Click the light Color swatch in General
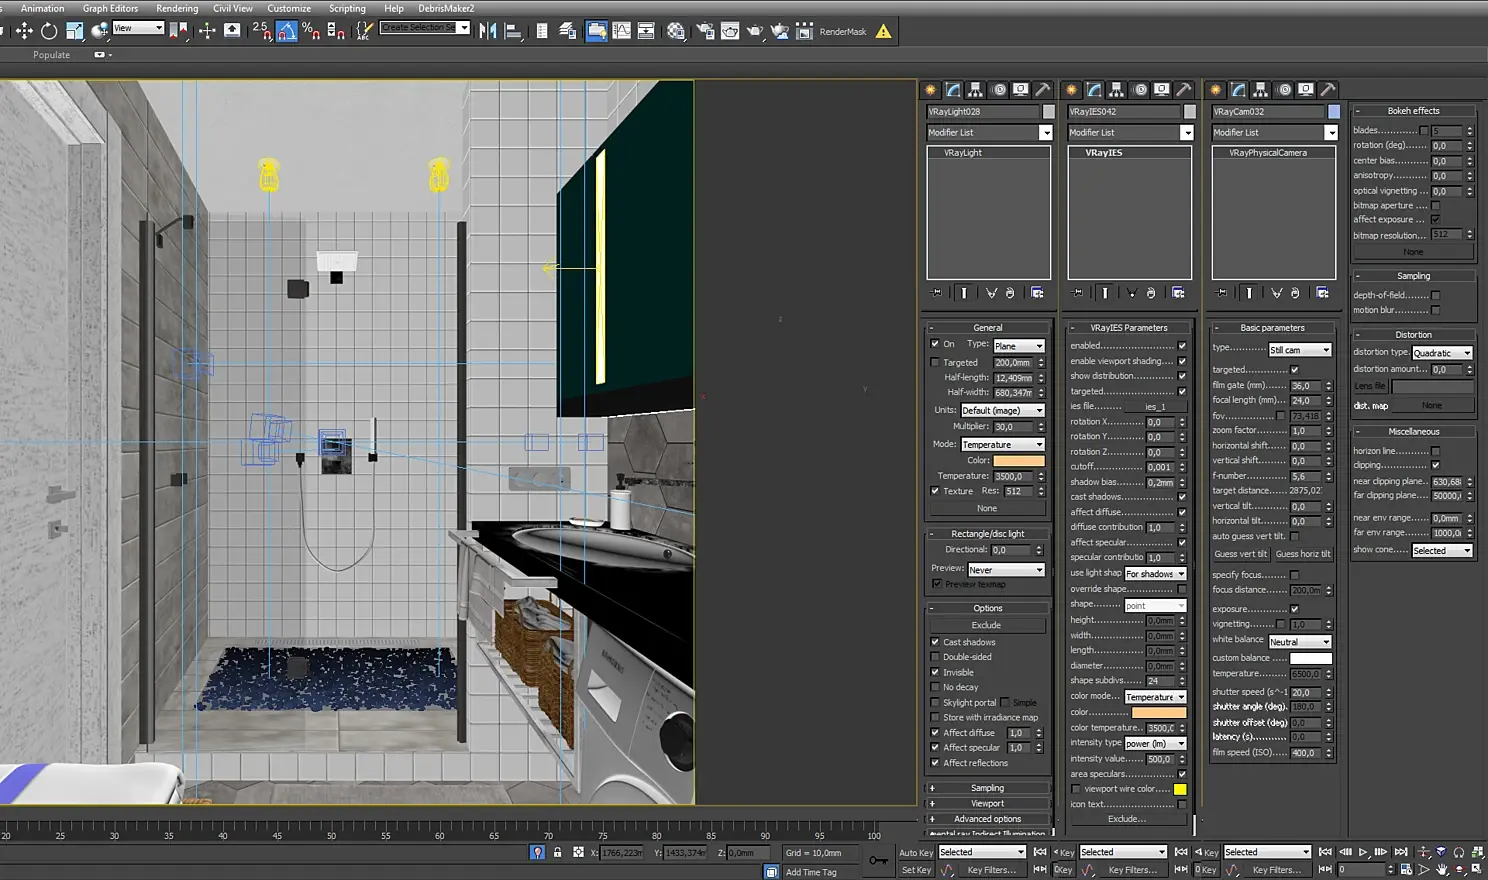The width and height of the screenshot is (1488, 880). 1018,461
